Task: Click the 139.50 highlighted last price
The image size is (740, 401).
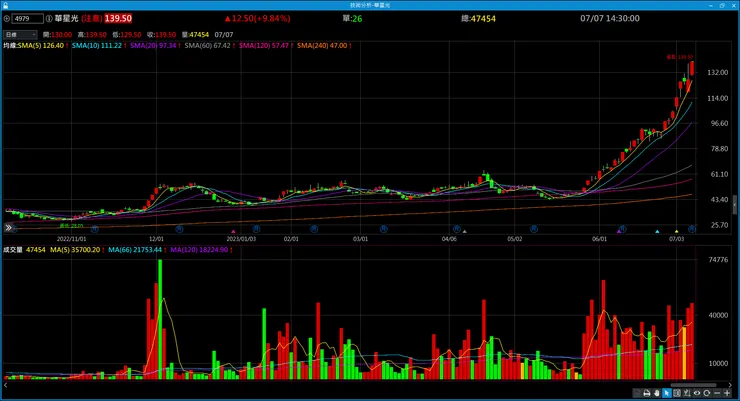Action: (x=118, y=18)
